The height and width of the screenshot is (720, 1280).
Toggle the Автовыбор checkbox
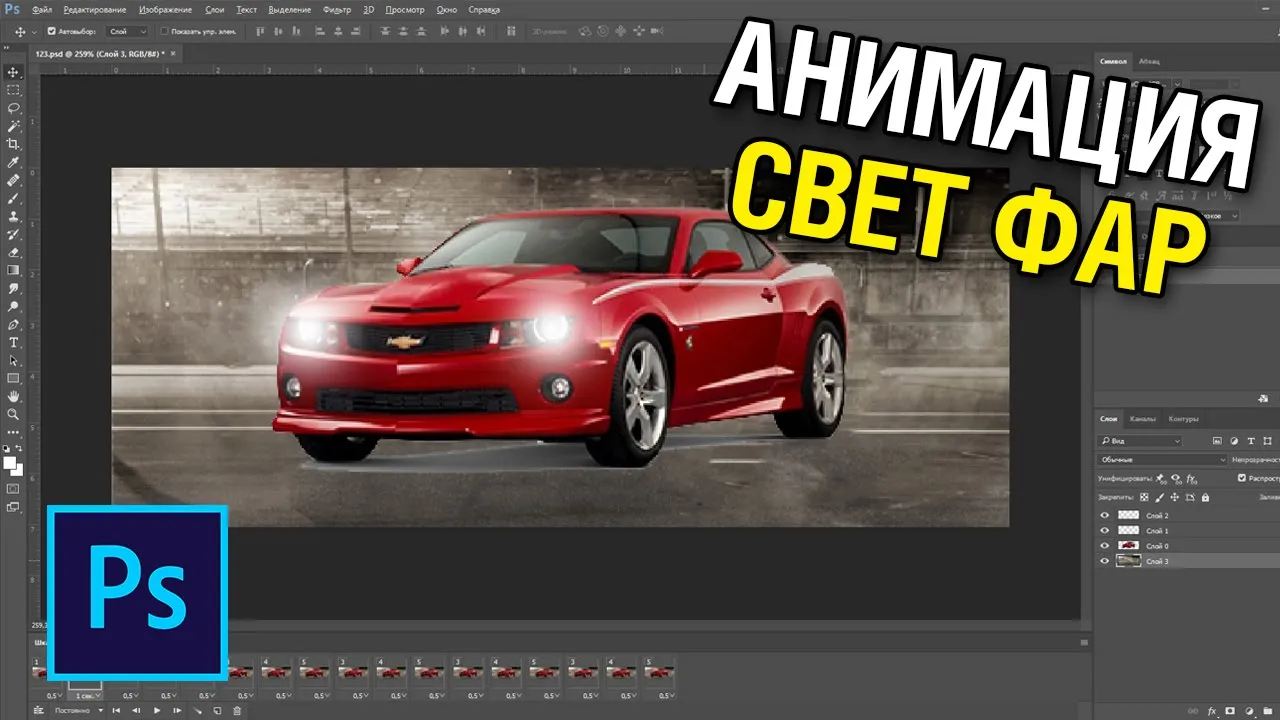[52, 32]
